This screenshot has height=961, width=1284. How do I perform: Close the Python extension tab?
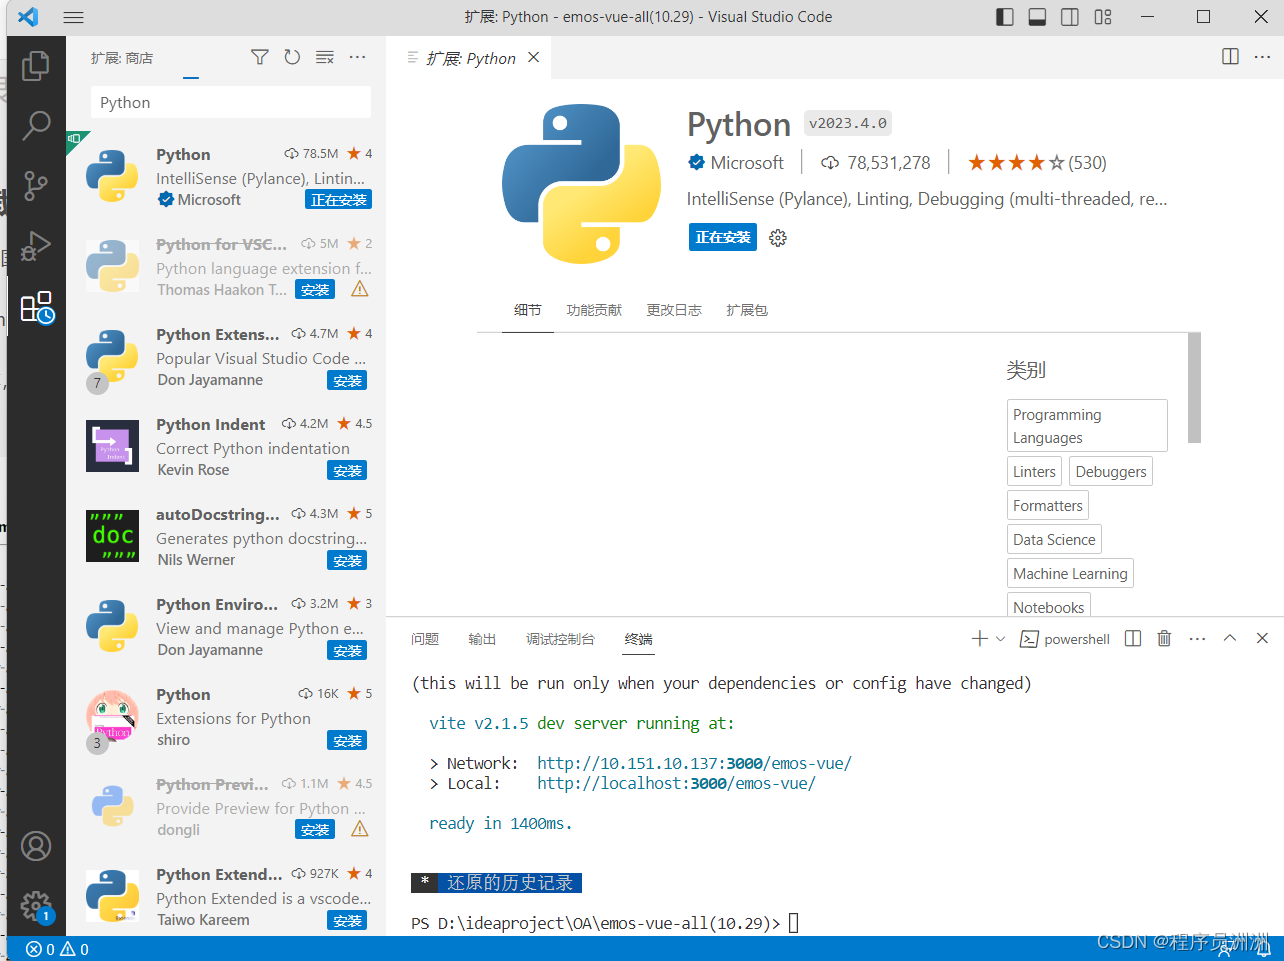[534, 57]
